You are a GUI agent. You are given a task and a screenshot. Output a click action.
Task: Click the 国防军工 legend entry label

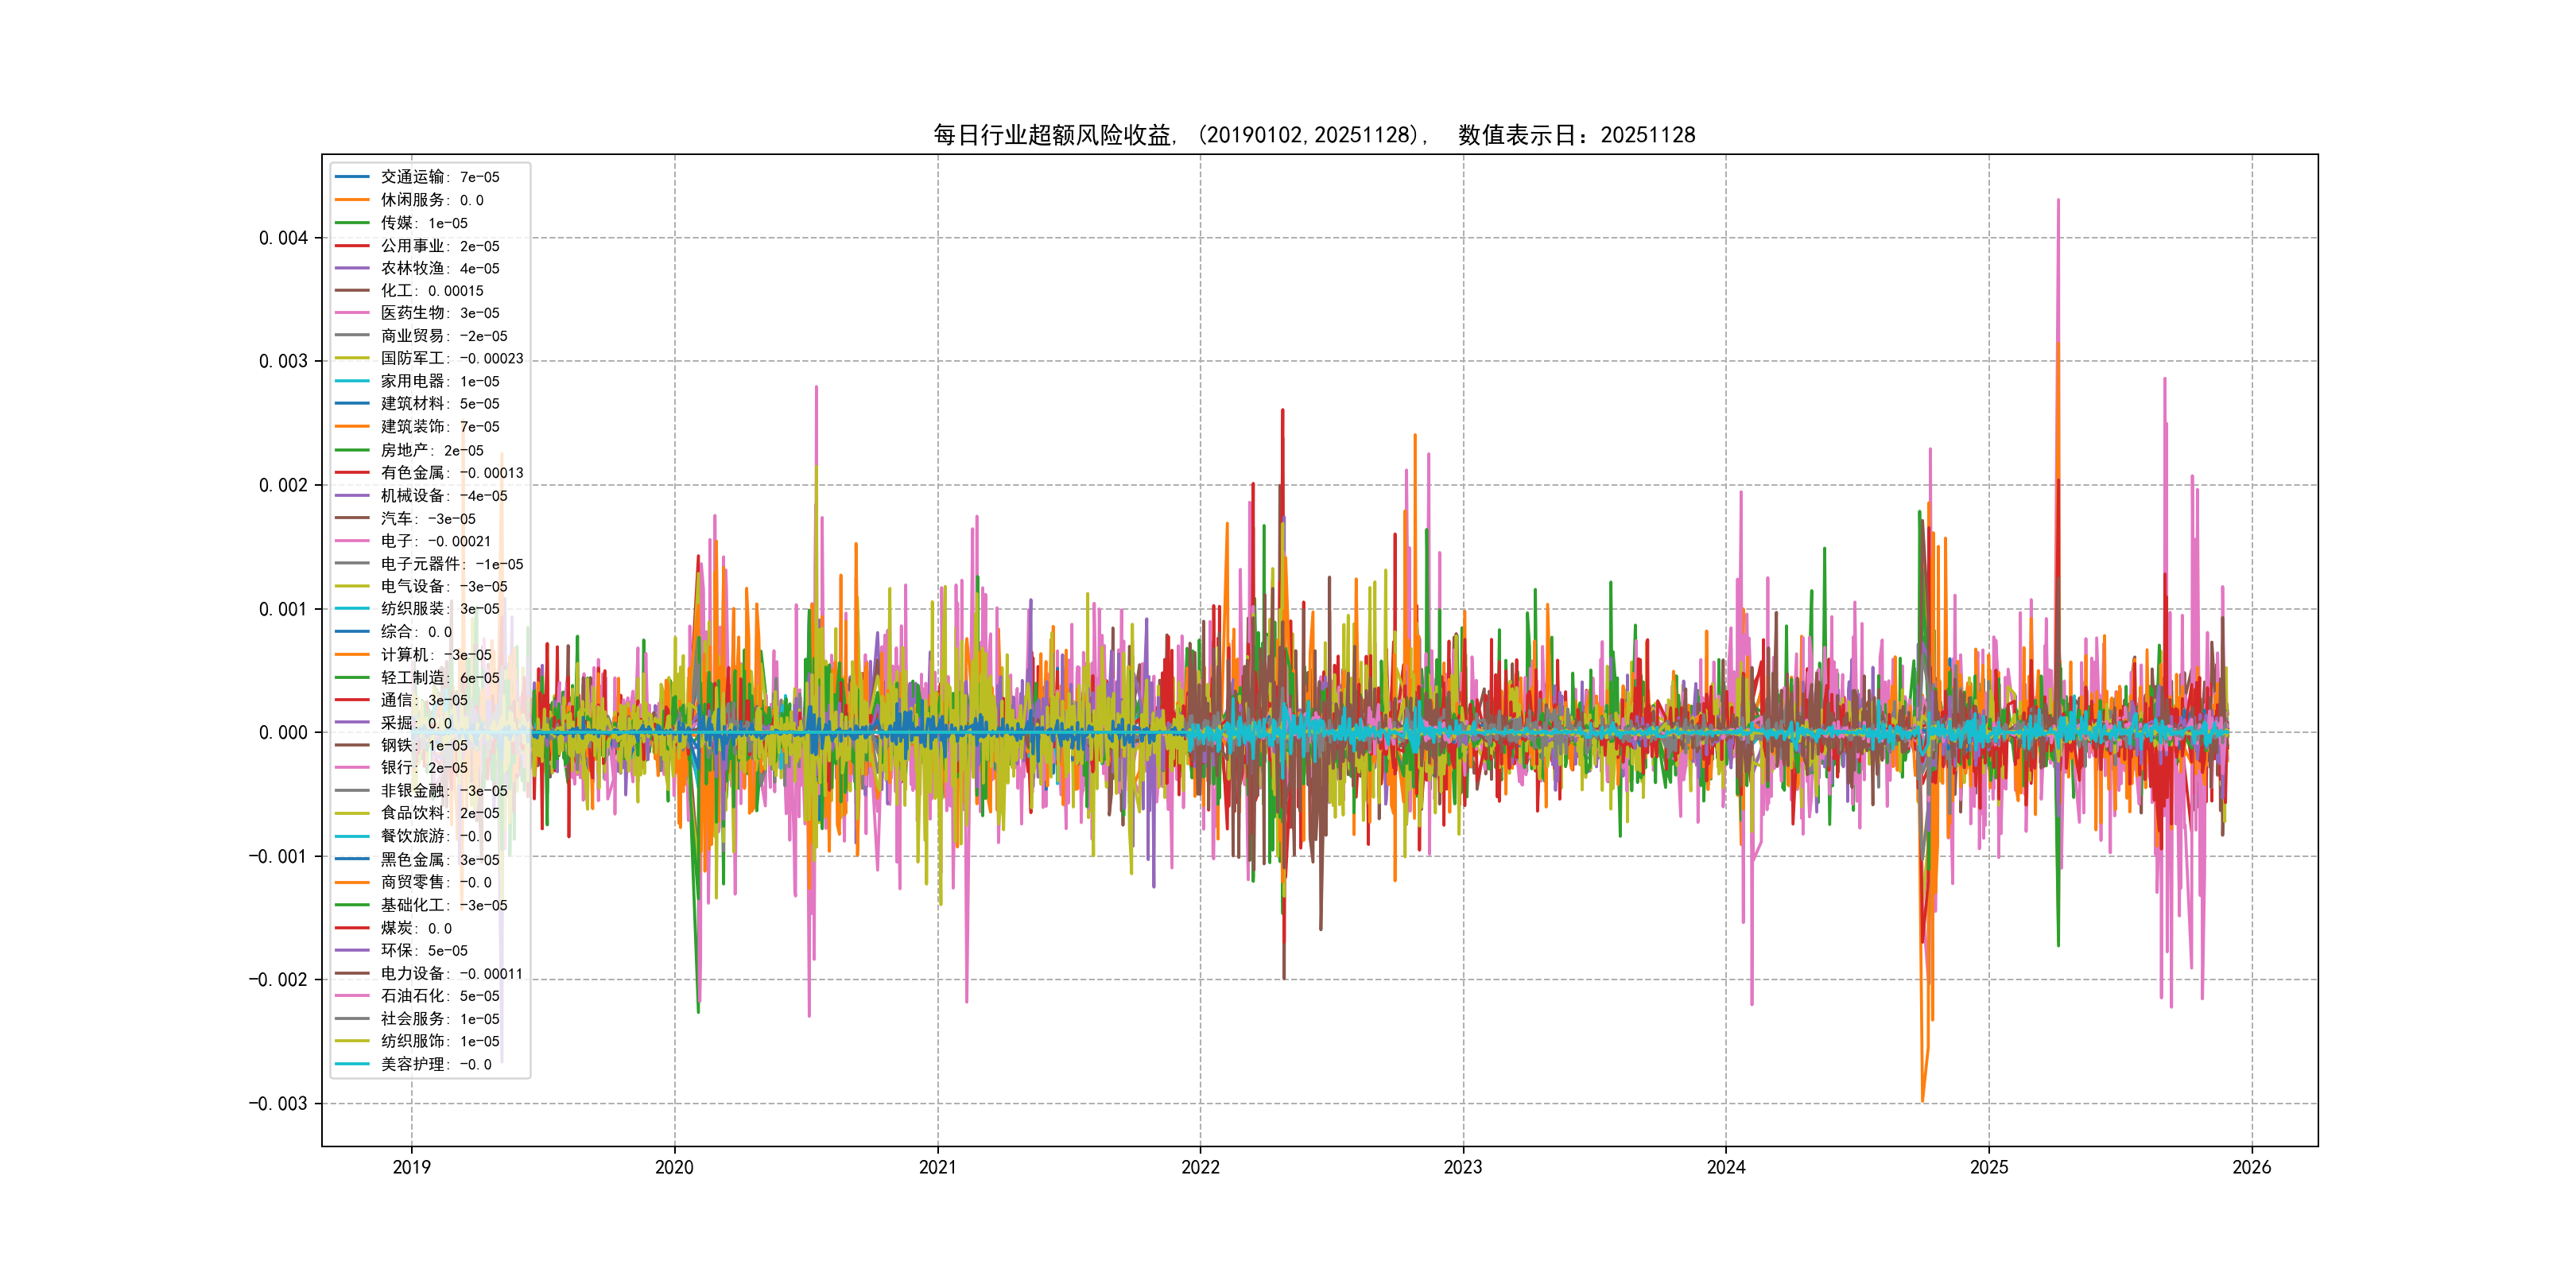pos(451,358)
